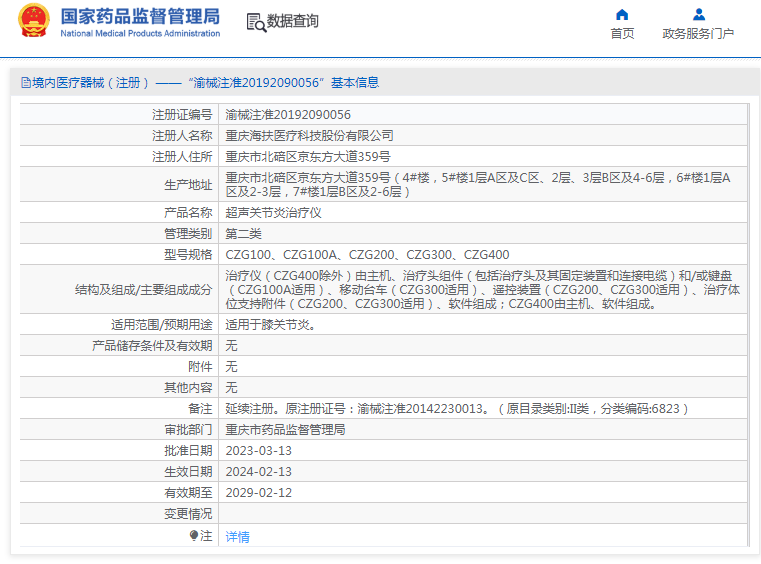Open the 详情 link in the notes row

[x=237, y=537]
